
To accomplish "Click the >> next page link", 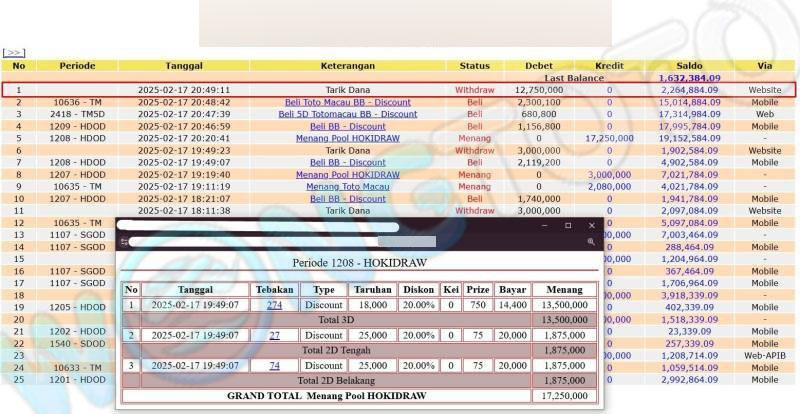I will 14,51.
